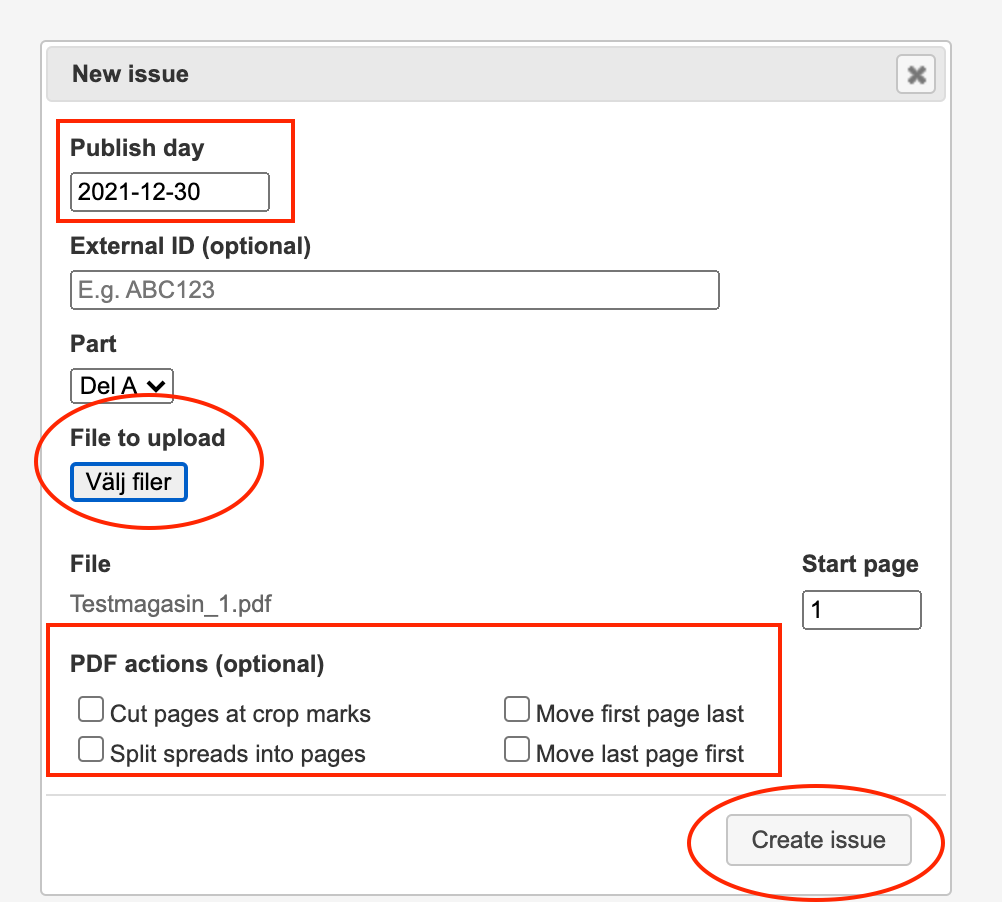
Task: Click the External ID (optional) label
Action: (190, 246)
